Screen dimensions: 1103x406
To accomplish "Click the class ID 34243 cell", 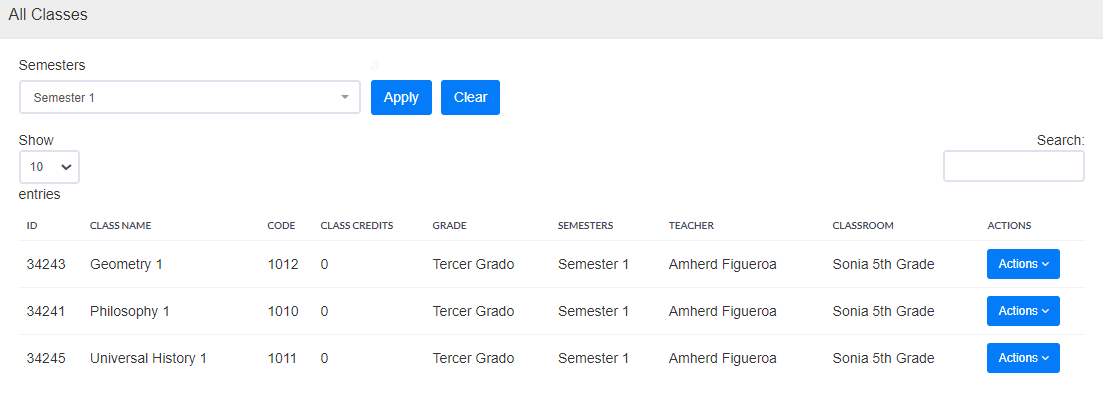I will (46, 264).
